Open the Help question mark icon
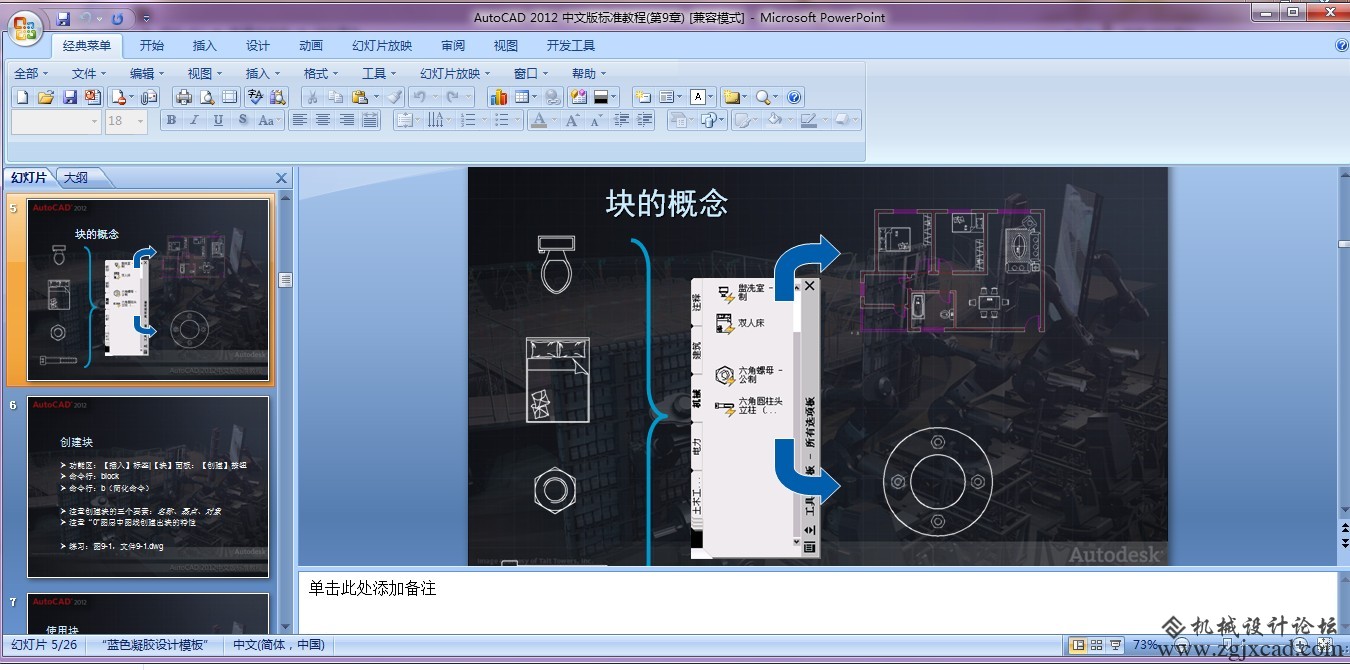The width and height of the screenshot is (1350, 670). click(794, 97)
